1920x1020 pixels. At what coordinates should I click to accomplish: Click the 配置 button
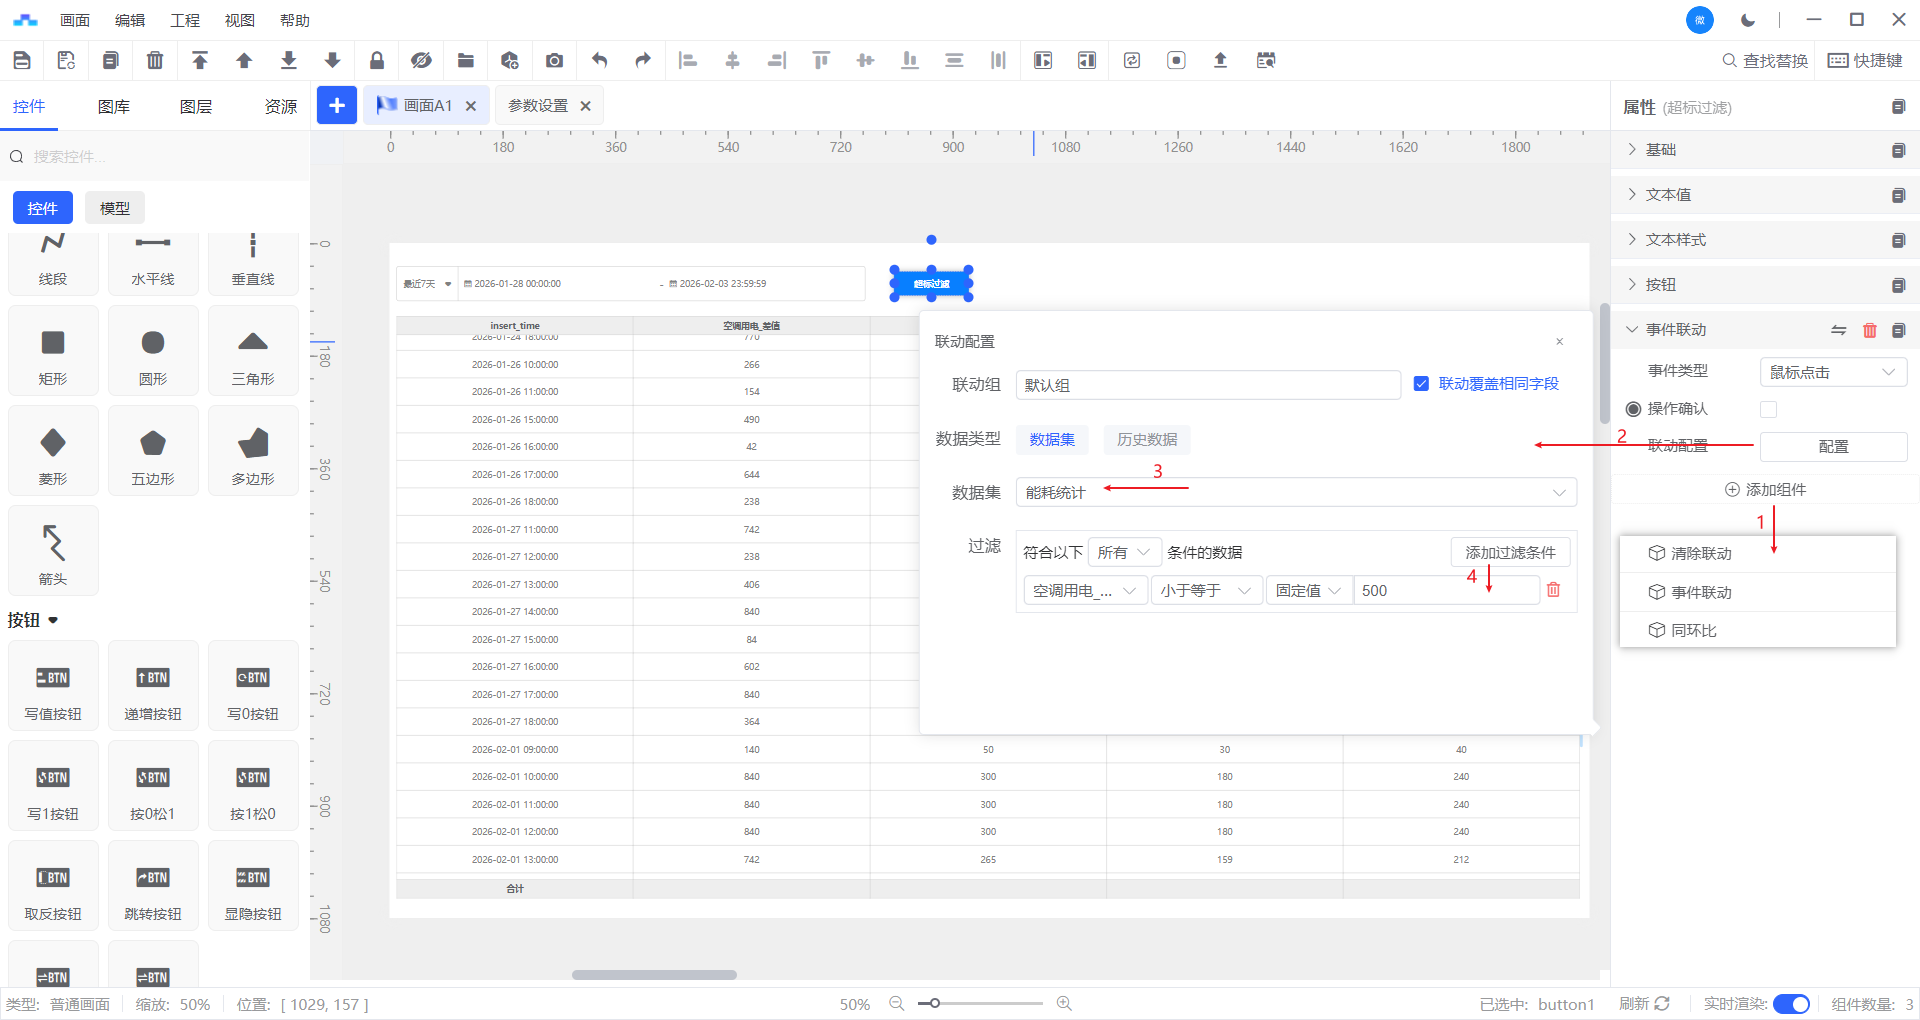pos(1833,447)
